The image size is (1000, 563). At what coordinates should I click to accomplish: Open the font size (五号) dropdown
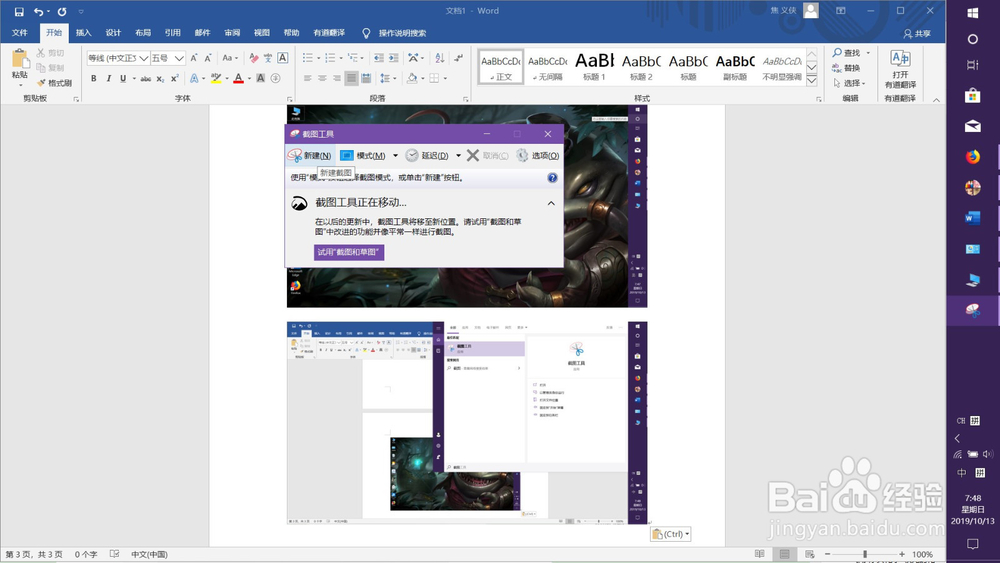(179, 58)
